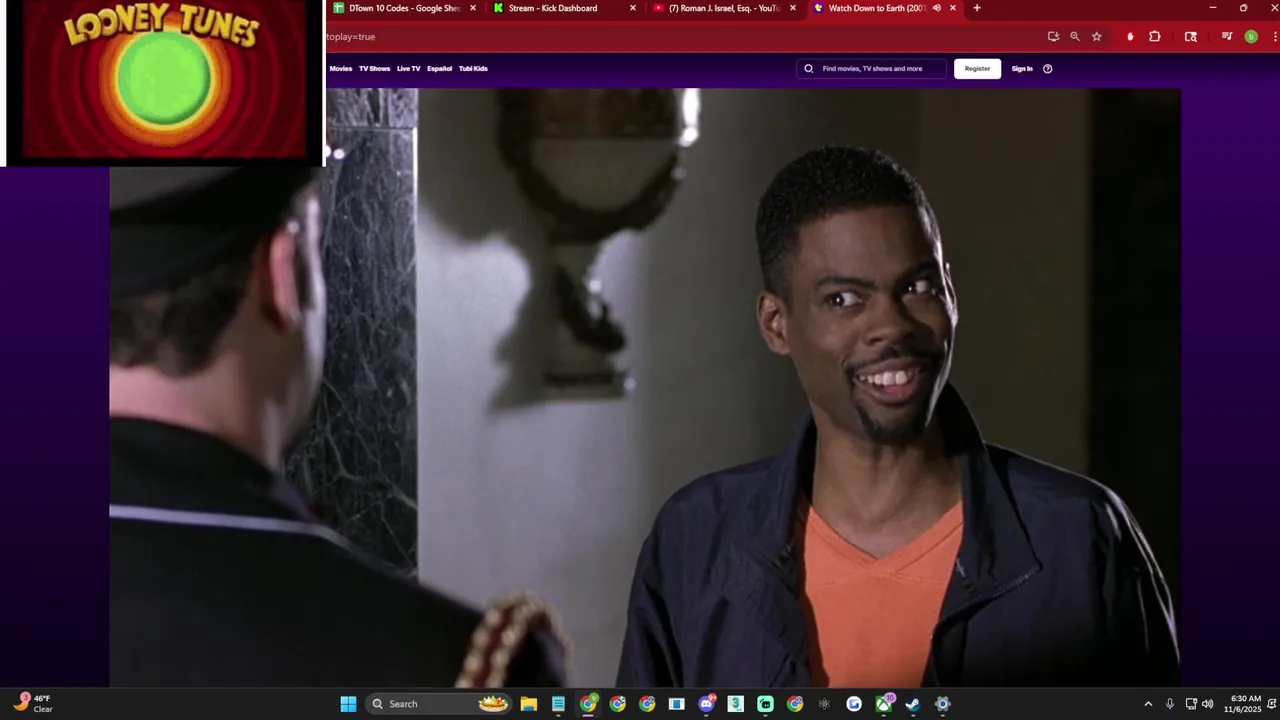Open the Discord icon on the taskbar
This screenshot has width=1280, height=720.
tap(706, 704)
